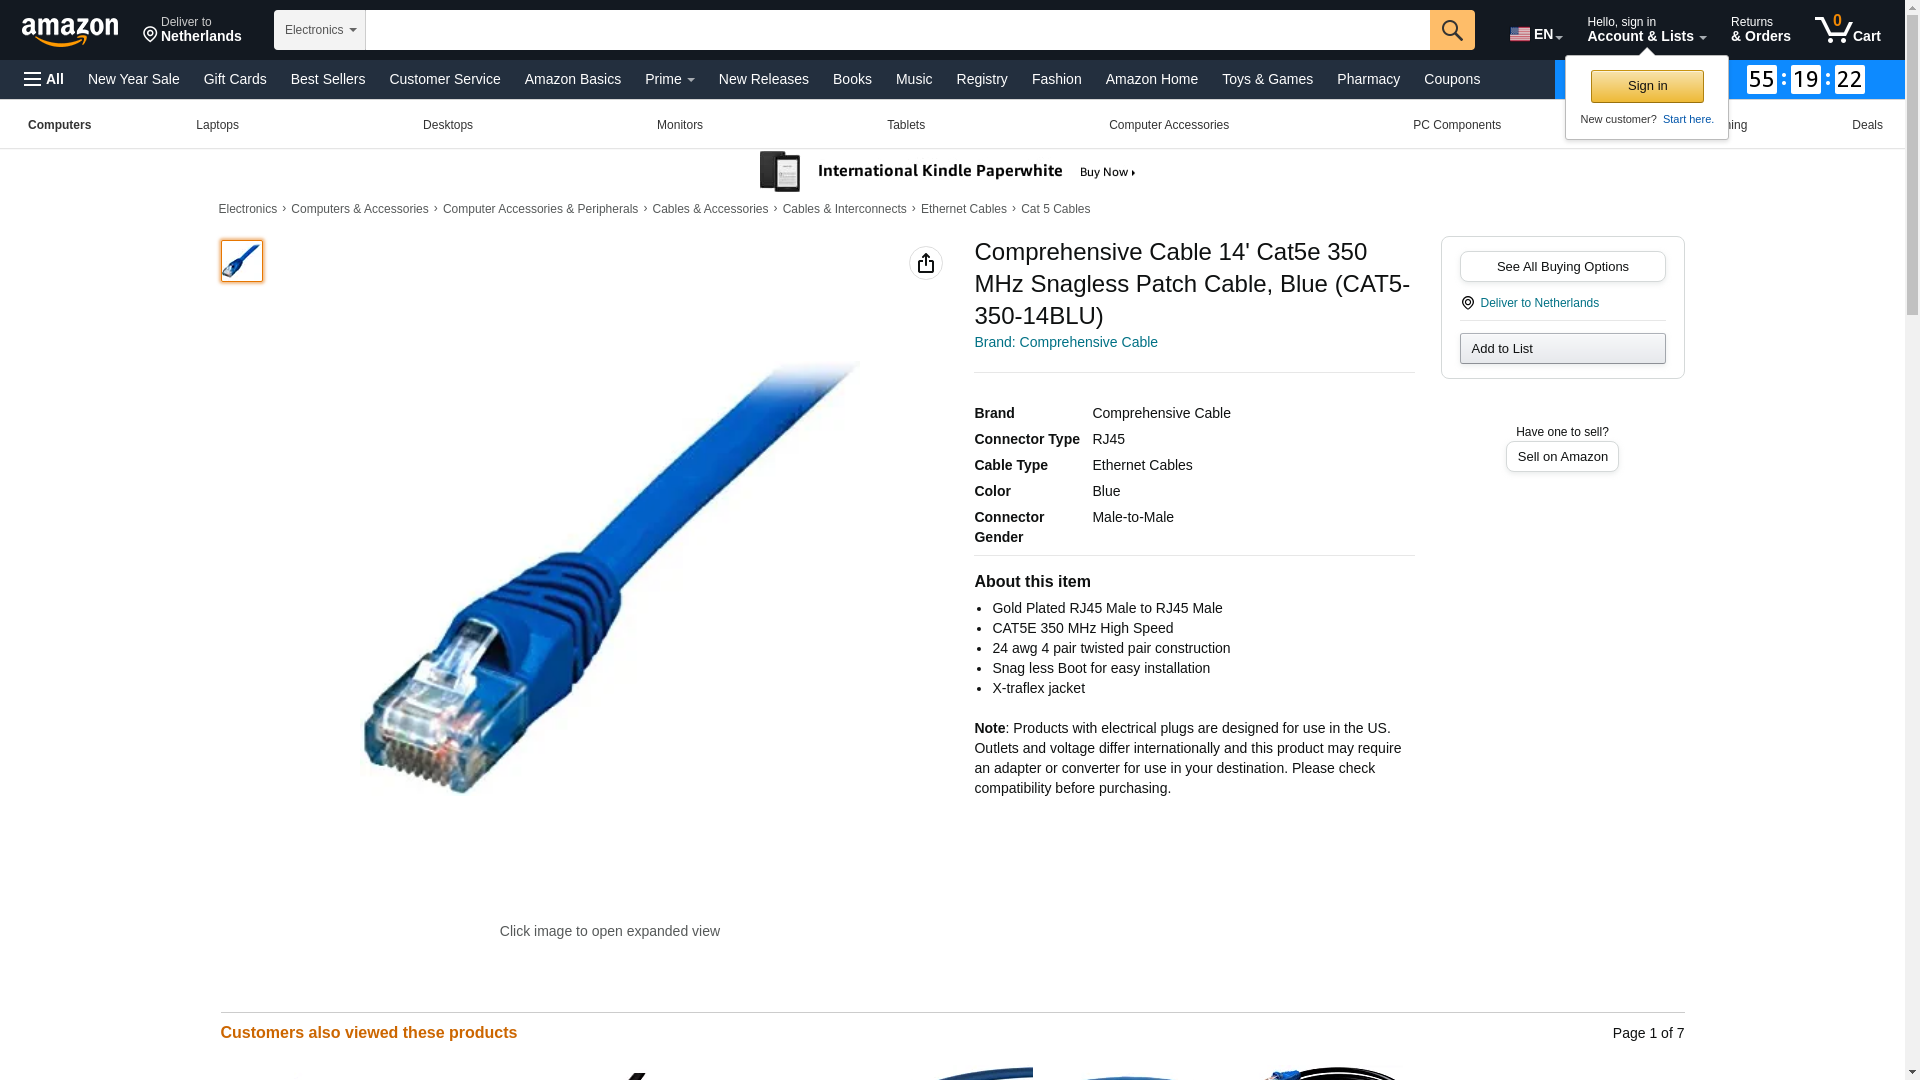
Task: Select the blue cable product thumbnail
Action: [x=242, y=261]
